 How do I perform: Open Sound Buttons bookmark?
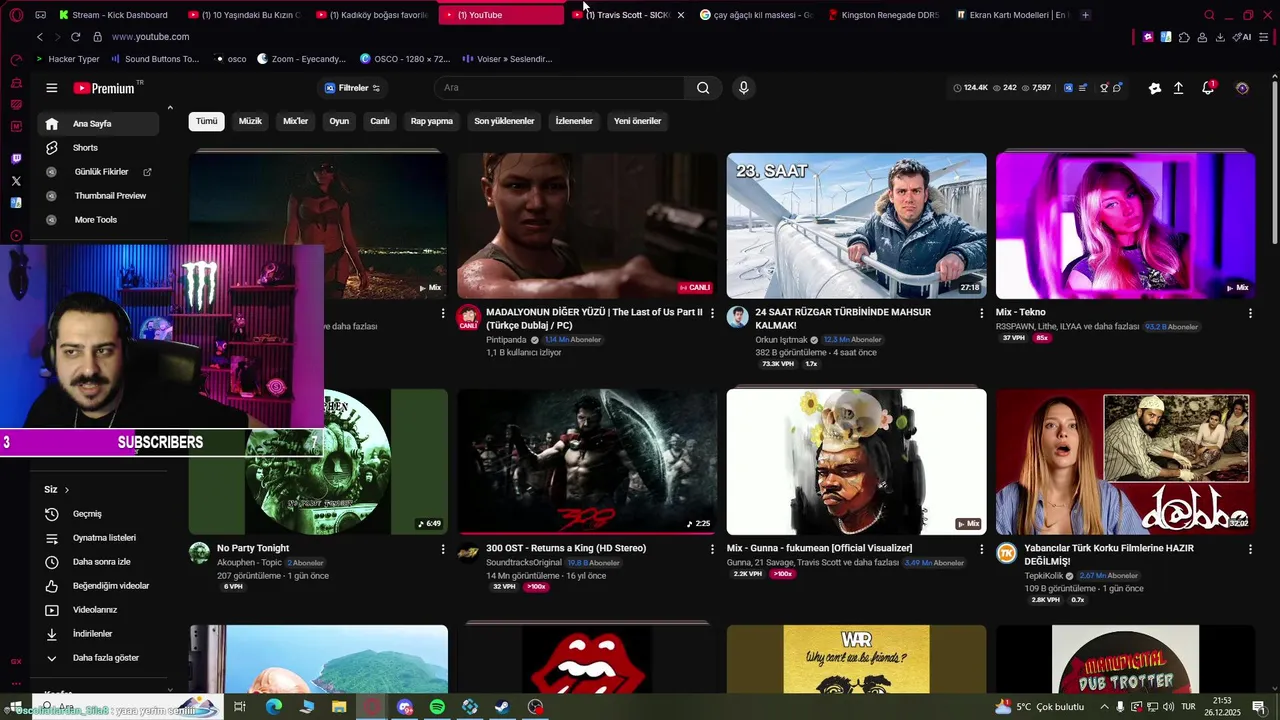[x=155, y=59]
